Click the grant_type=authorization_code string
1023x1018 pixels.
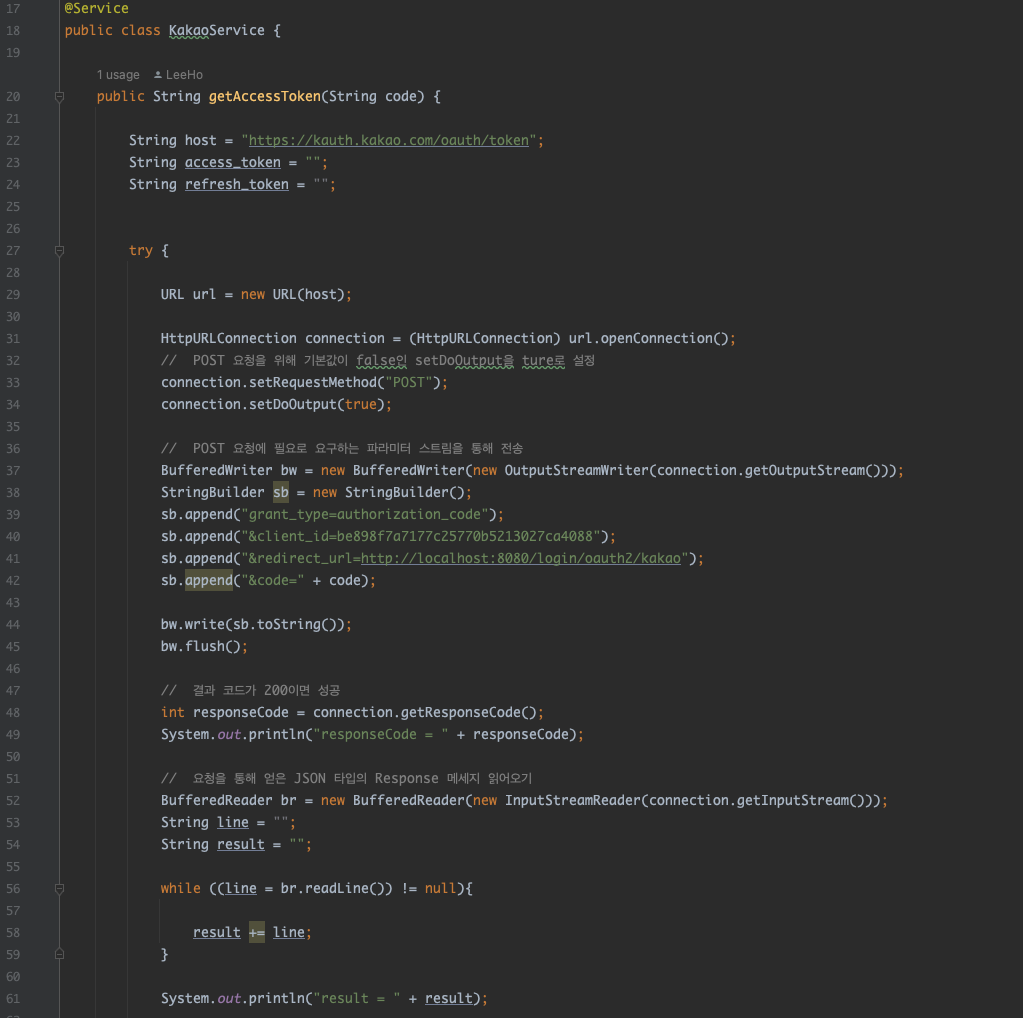(365, 514)
